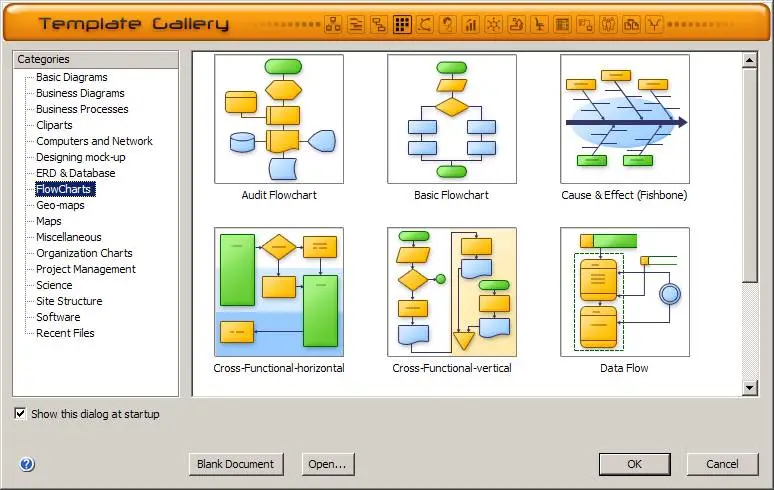Open help with the blue question icon
Viewport: 774px width, 490px height.
27,464
